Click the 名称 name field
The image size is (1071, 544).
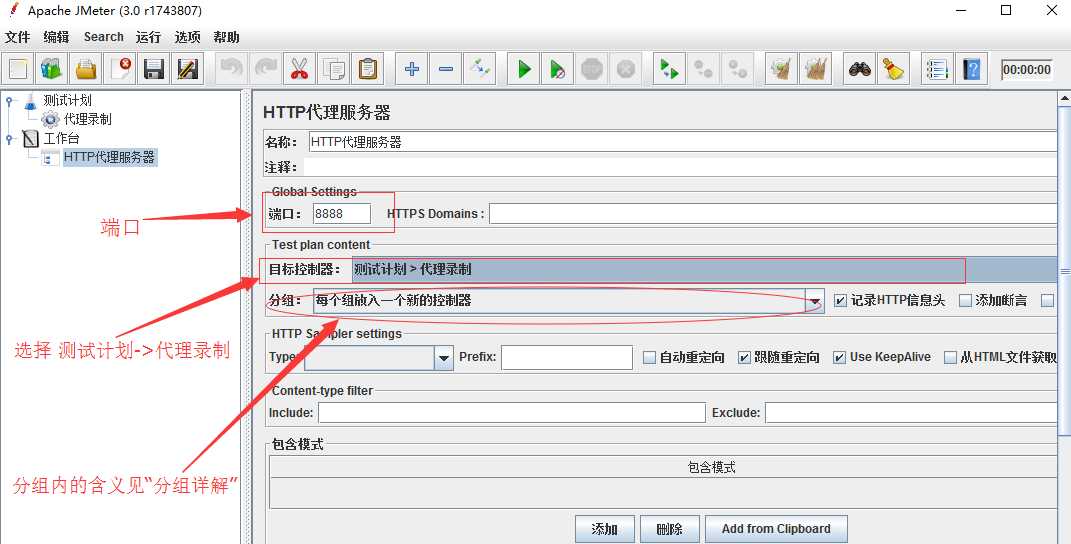point(682,141)
